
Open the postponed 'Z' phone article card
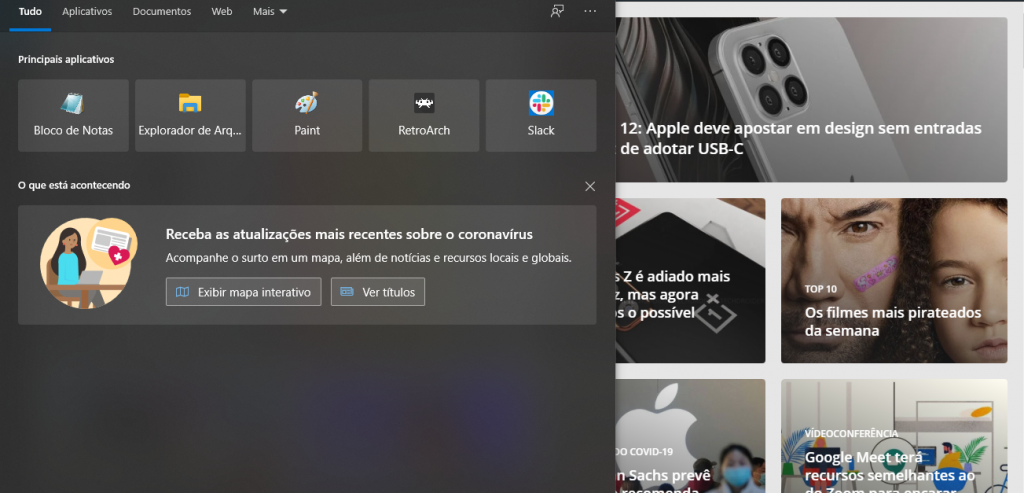tap(690, 281)
